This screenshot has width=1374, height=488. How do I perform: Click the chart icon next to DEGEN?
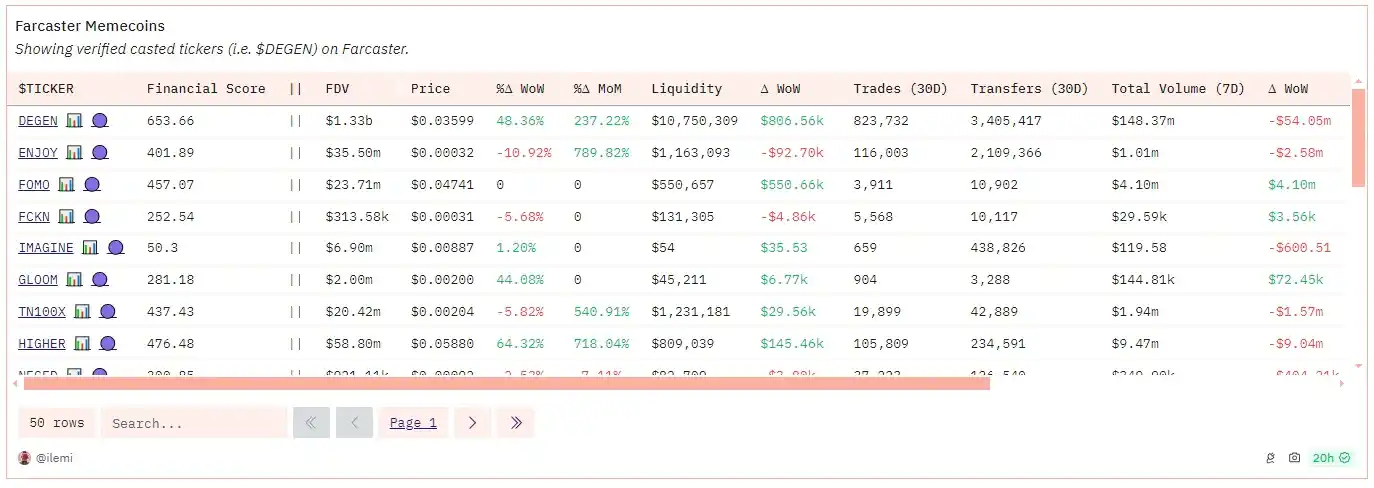(74, 121)
